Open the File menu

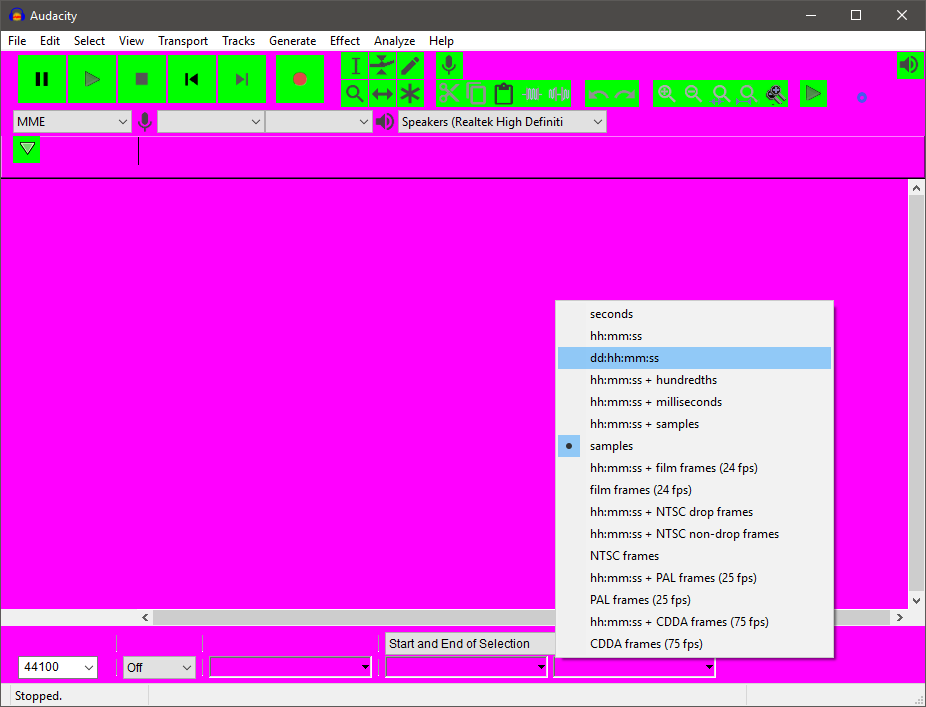[x=17, y=41]
